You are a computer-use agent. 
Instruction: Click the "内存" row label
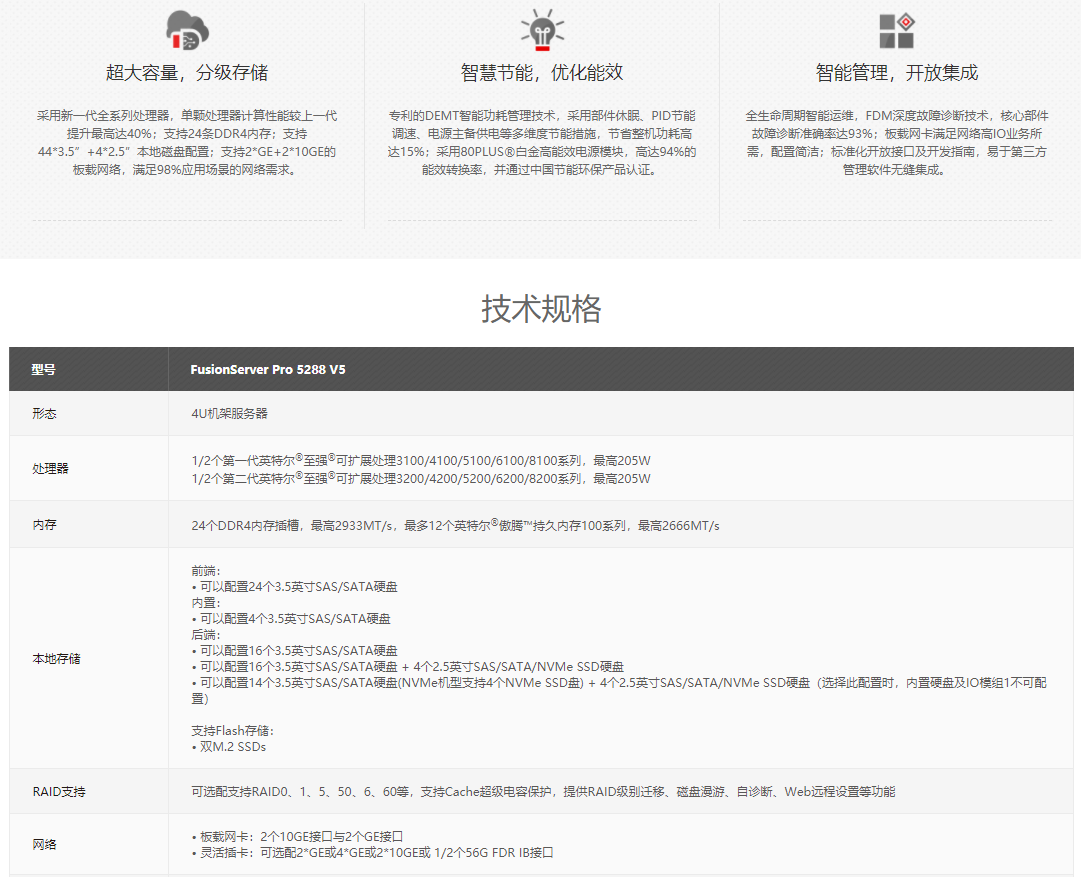coord(44,525)
